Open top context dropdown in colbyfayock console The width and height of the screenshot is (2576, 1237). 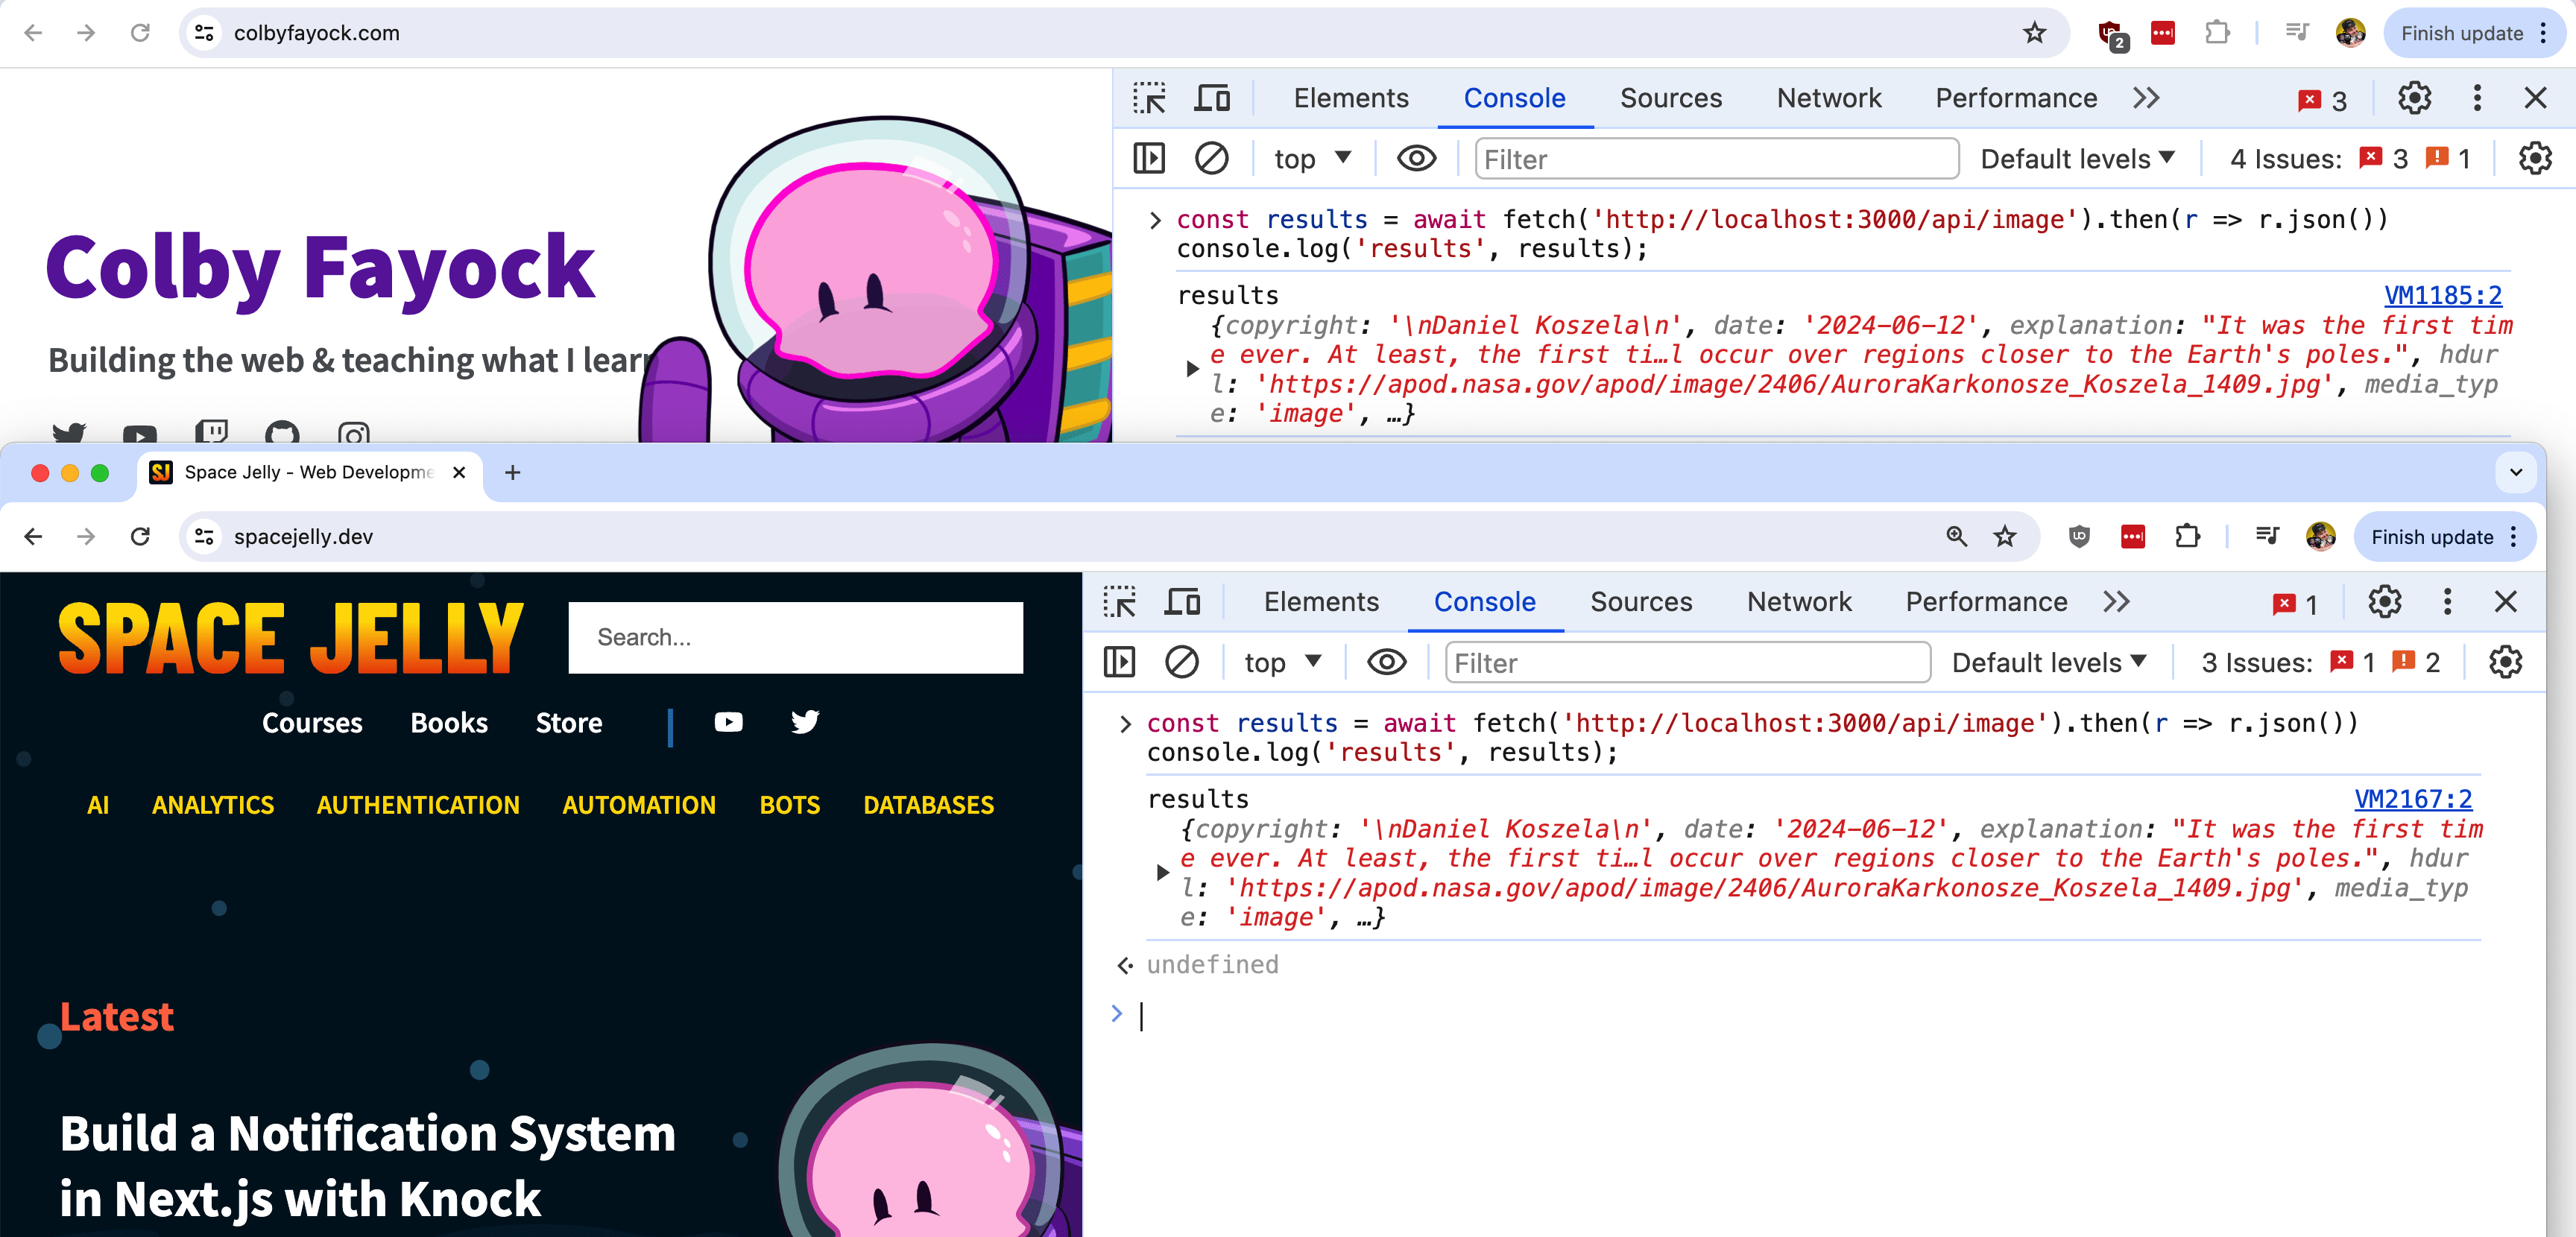1312,159
